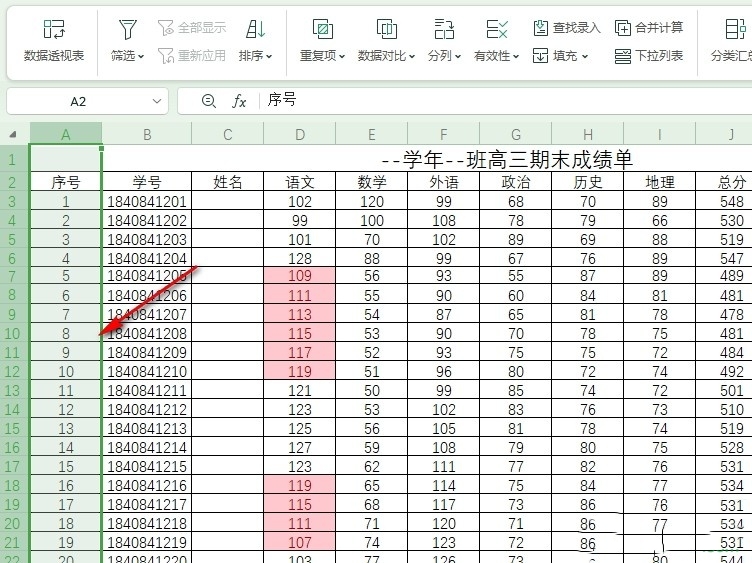Click the 外语 header cell
This screenshot has height=563, width=752.
[444, 182]
